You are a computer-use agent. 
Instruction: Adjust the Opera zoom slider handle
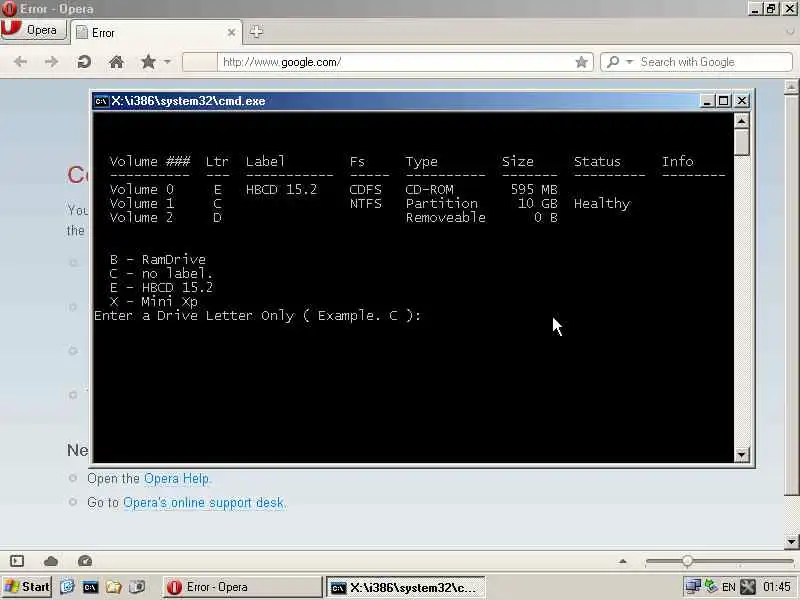[x=687, y=561]
